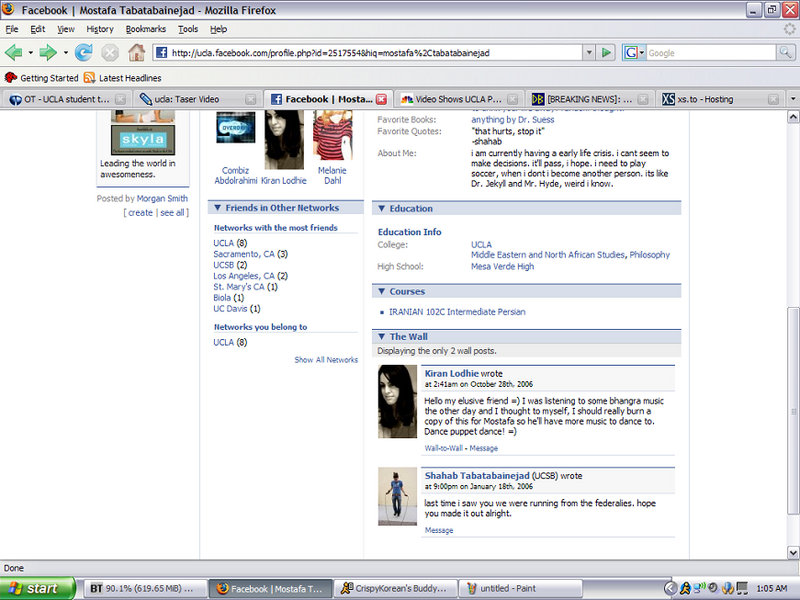The width and height of the screenshot is (800, 600).
Task: Open Shahab Tabatabainejad profile link
Action: [x=477, y=476]
